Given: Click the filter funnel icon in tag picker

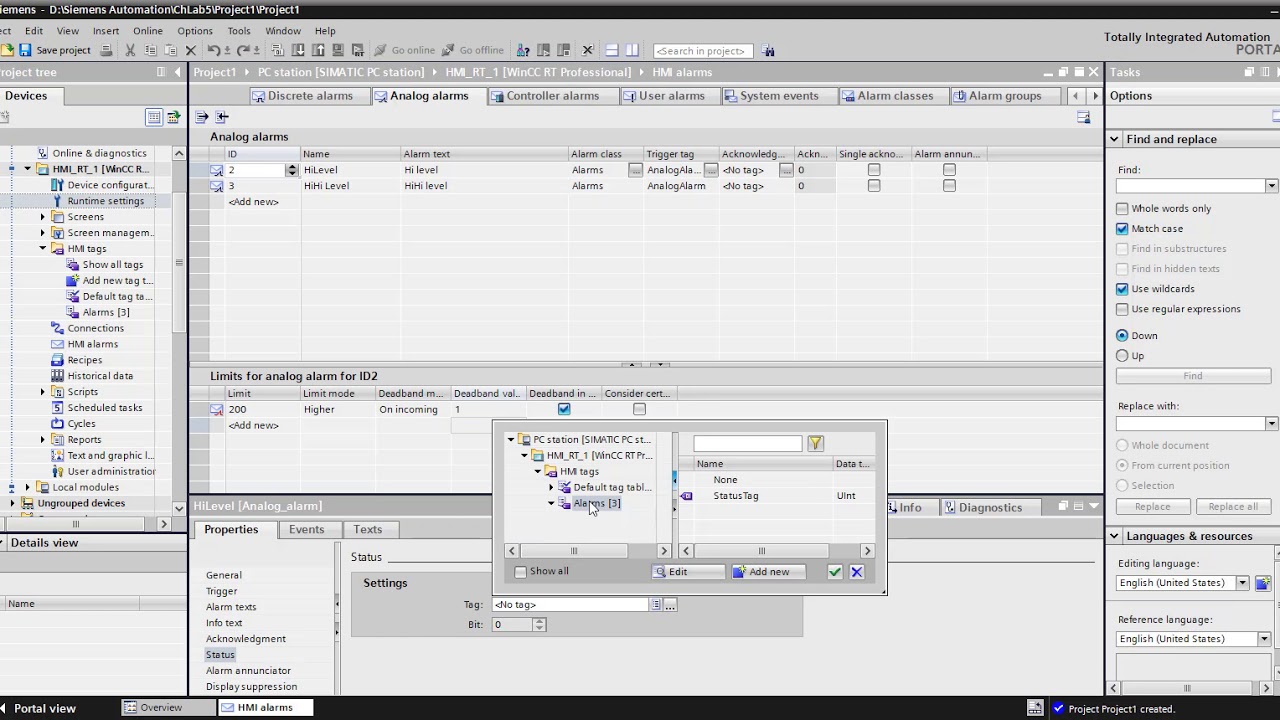Looking at the screenshot, I should tap(815, 443).
